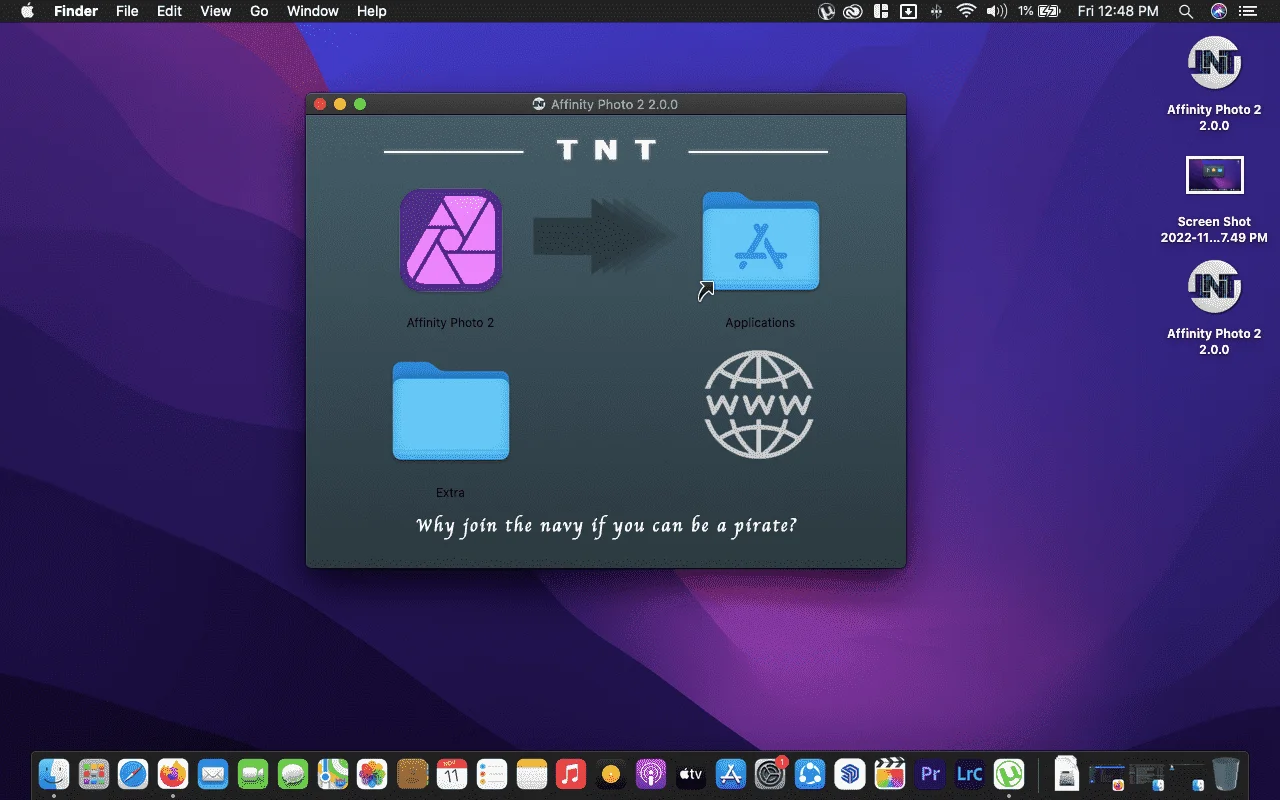This screenshot has height=800, width=1280.
Task: Open uTorrent from the dock
Action: click(1008, 773)
